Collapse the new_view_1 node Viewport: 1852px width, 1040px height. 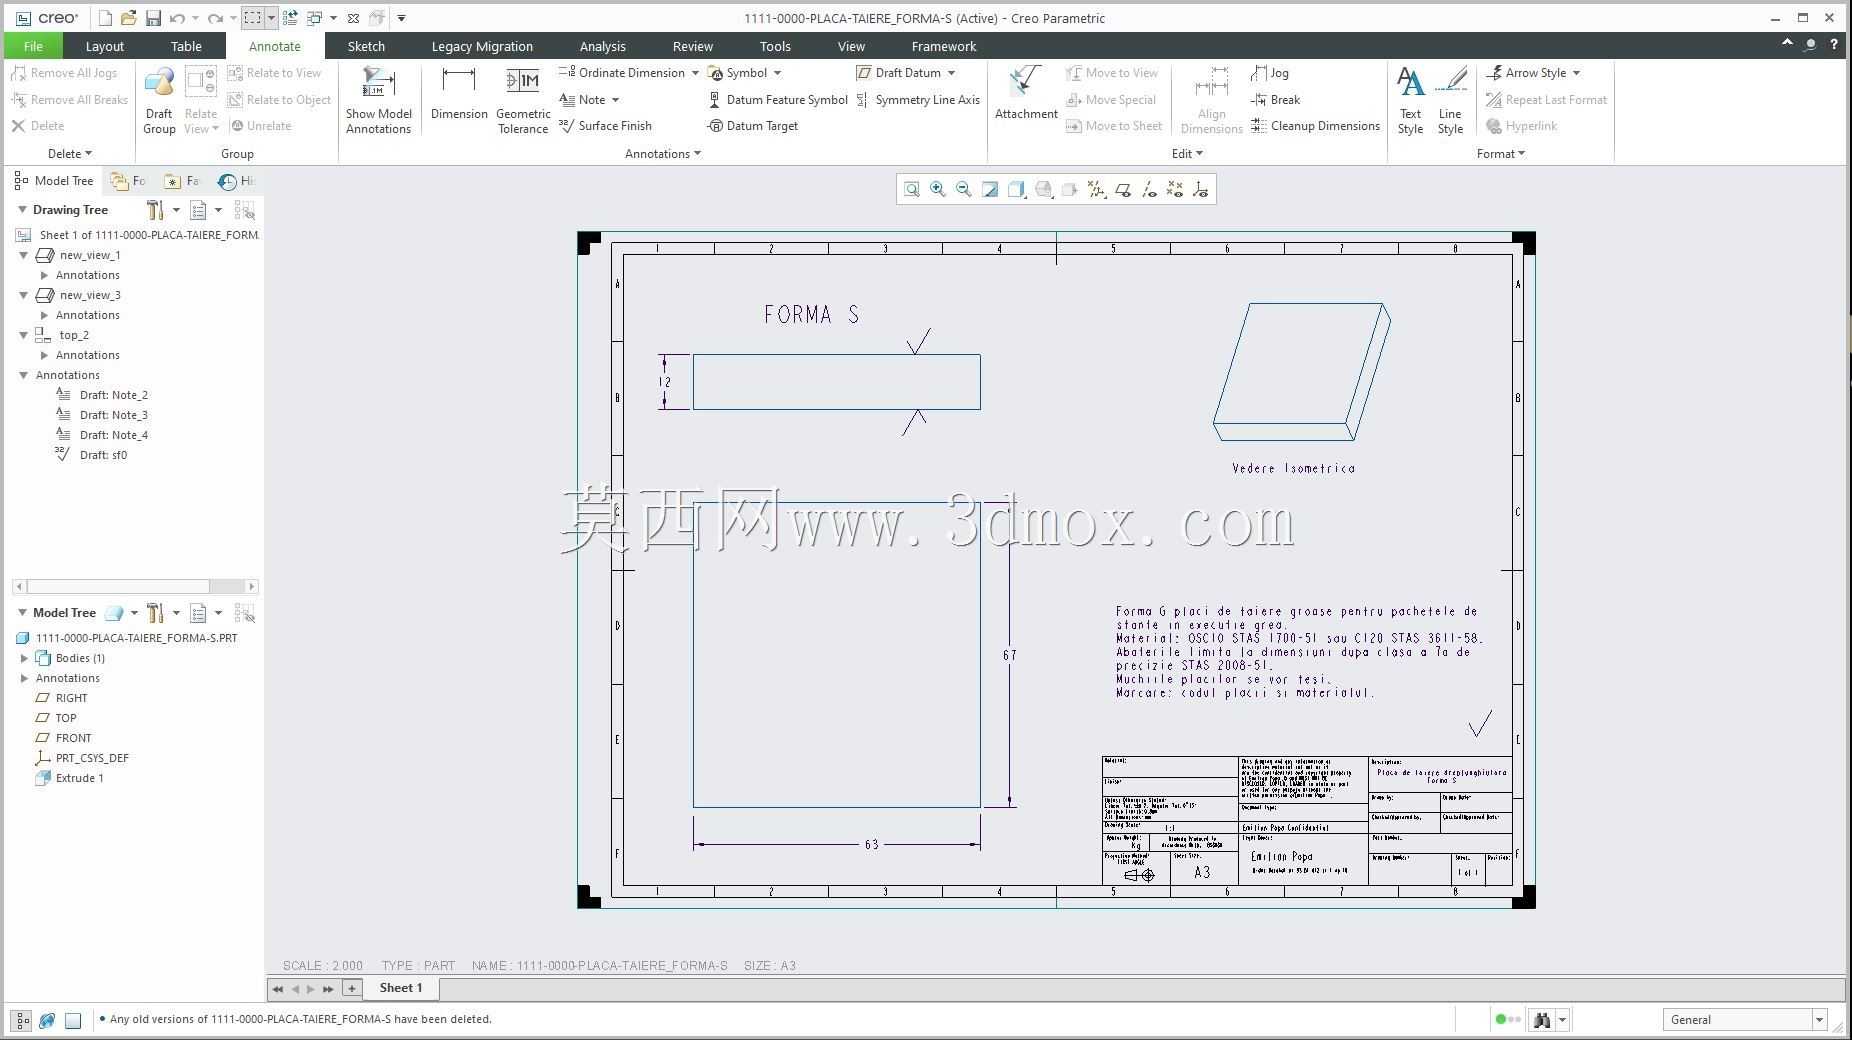pyautogui.click(x=24, y=255)
